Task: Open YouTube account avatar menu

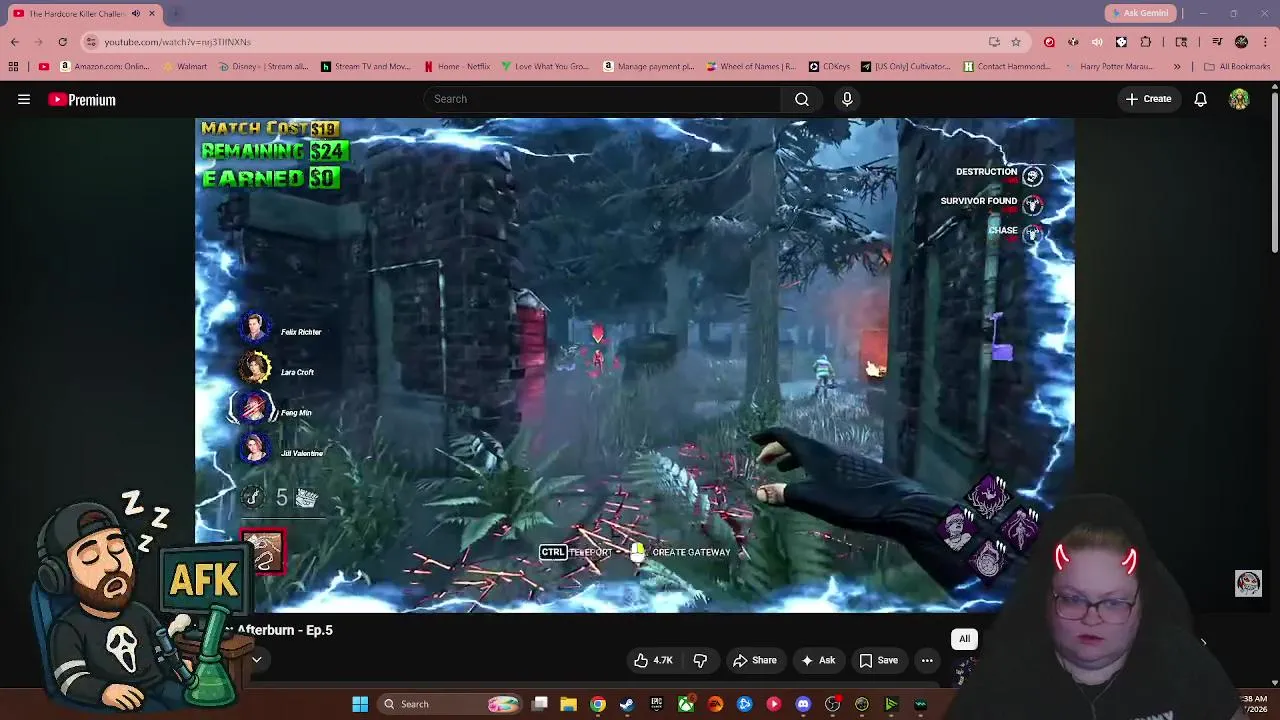Action: point(1239,99)
